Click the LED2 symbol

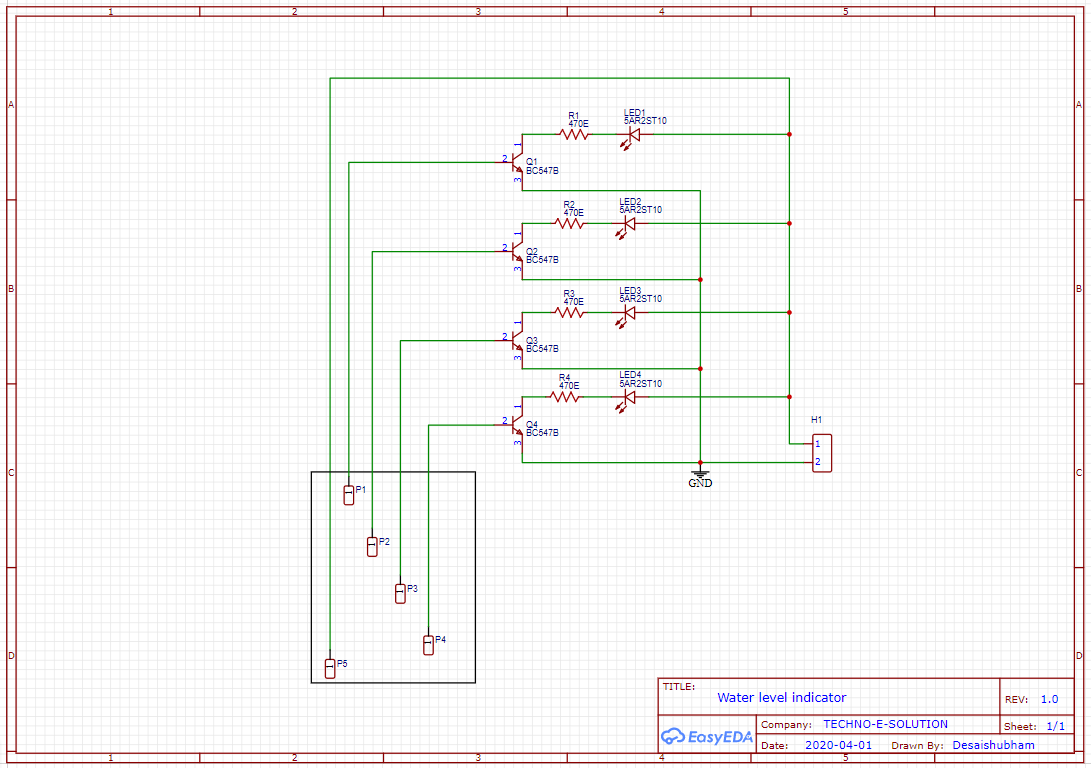click(x=628, y=224)
